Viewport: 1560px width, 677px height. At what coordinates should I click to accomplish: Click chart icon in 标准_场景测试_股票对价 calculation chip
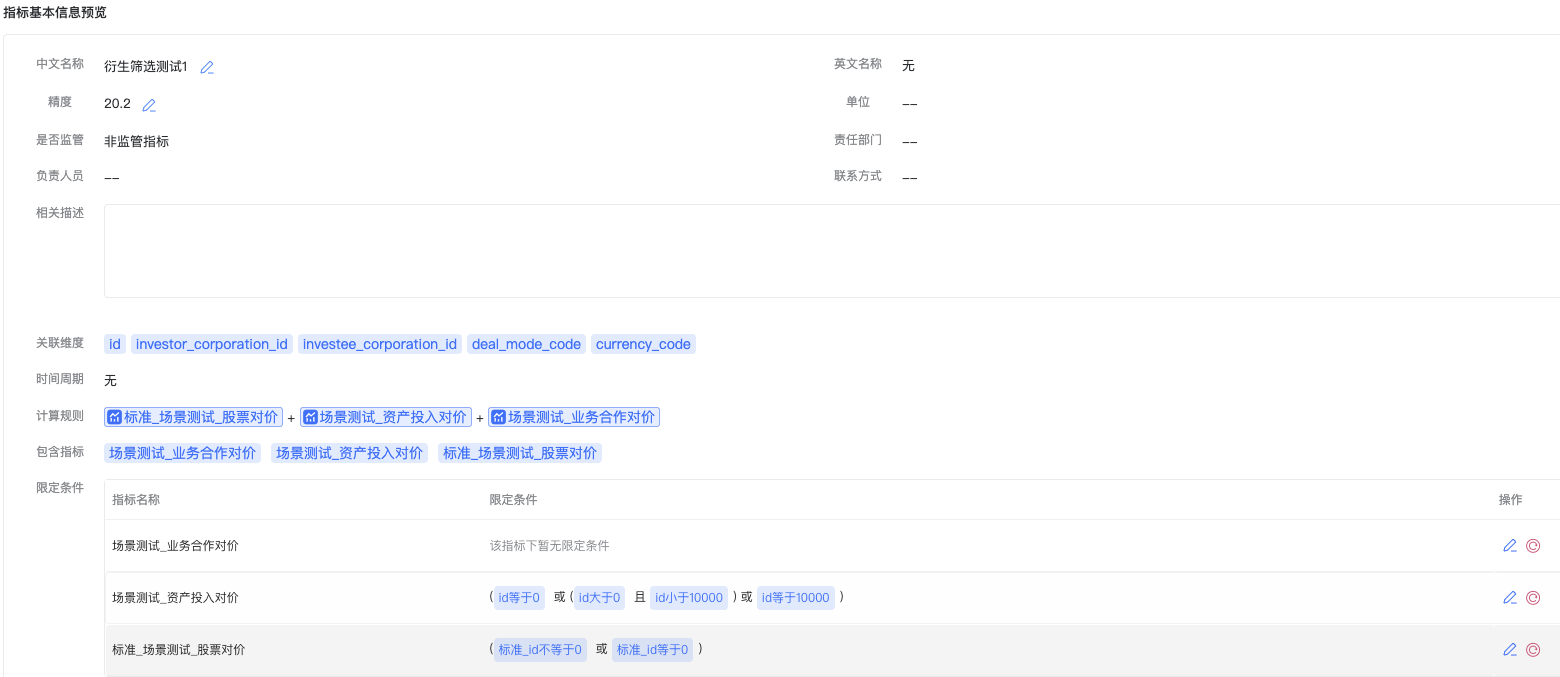(115, 417)
